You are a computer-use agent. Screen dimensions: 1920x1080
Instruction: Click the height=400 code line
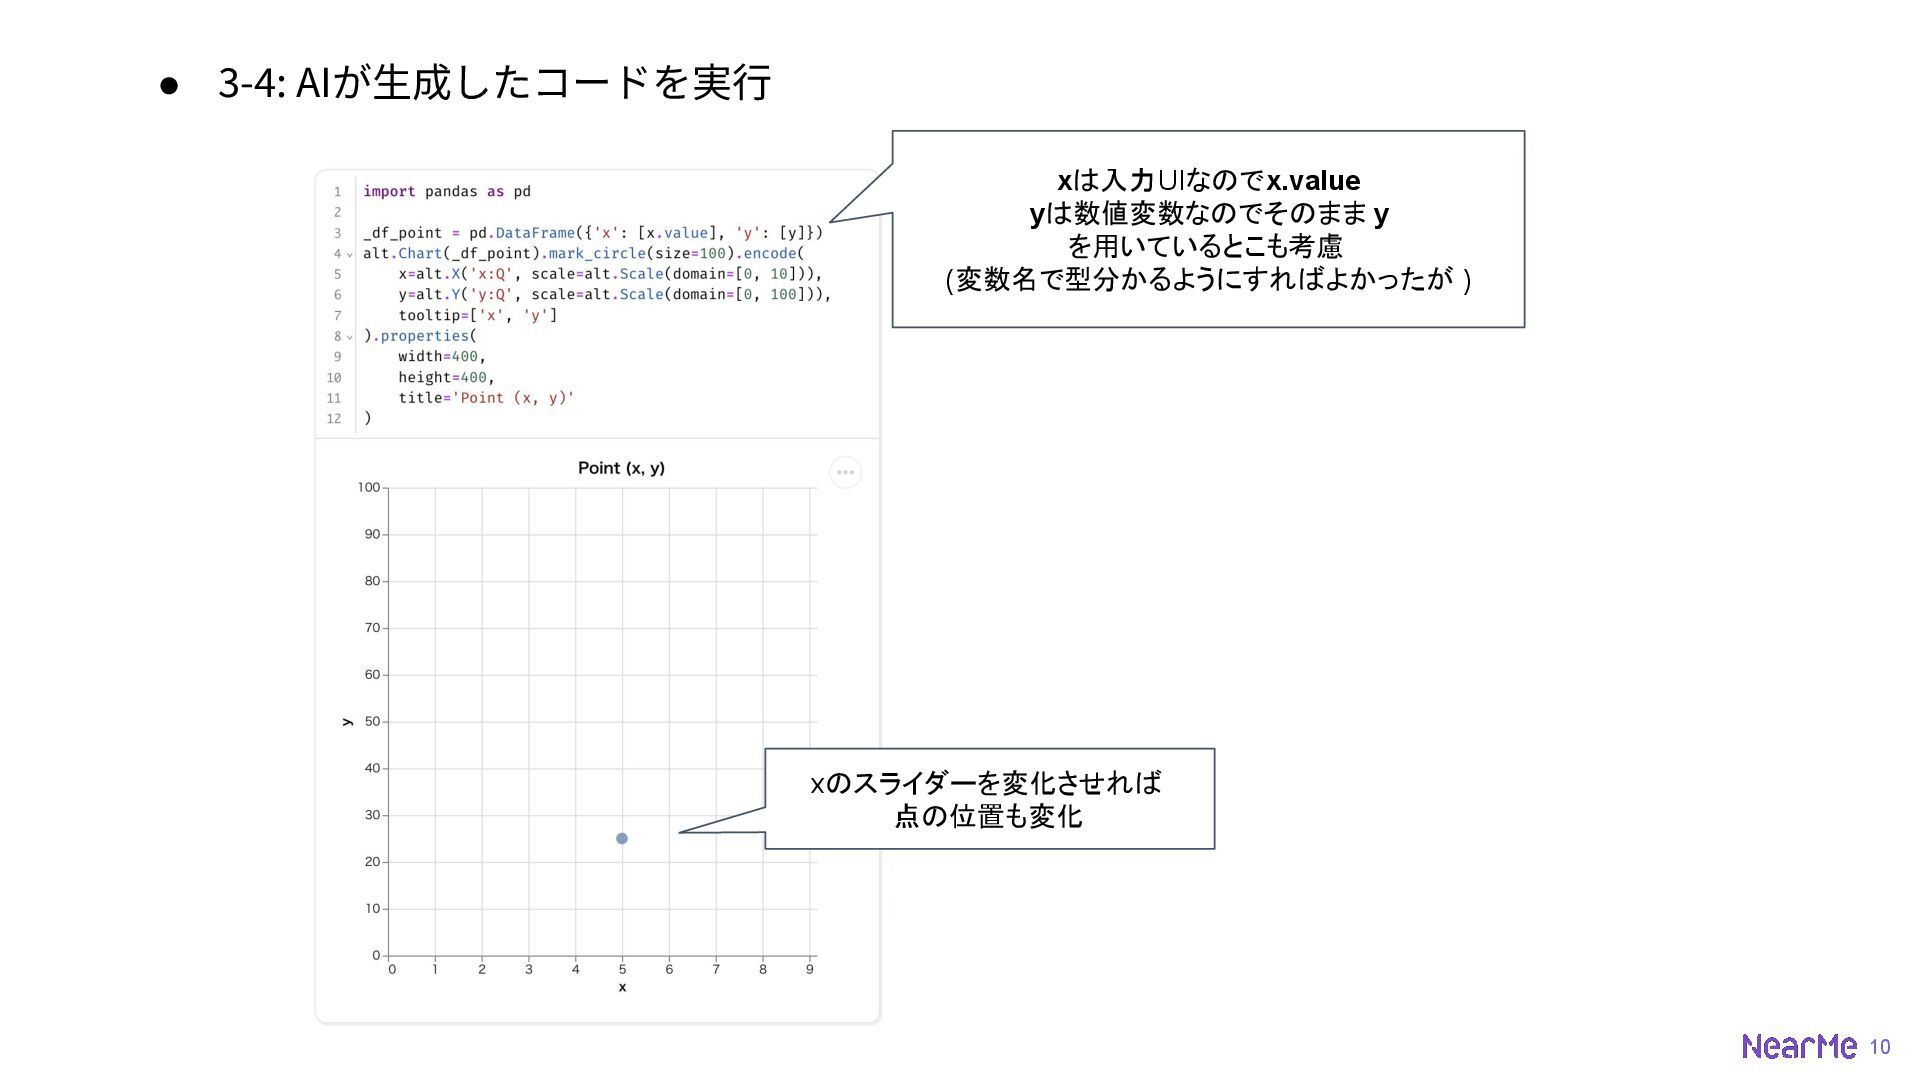pyautogui.click(x=446, y=377)
